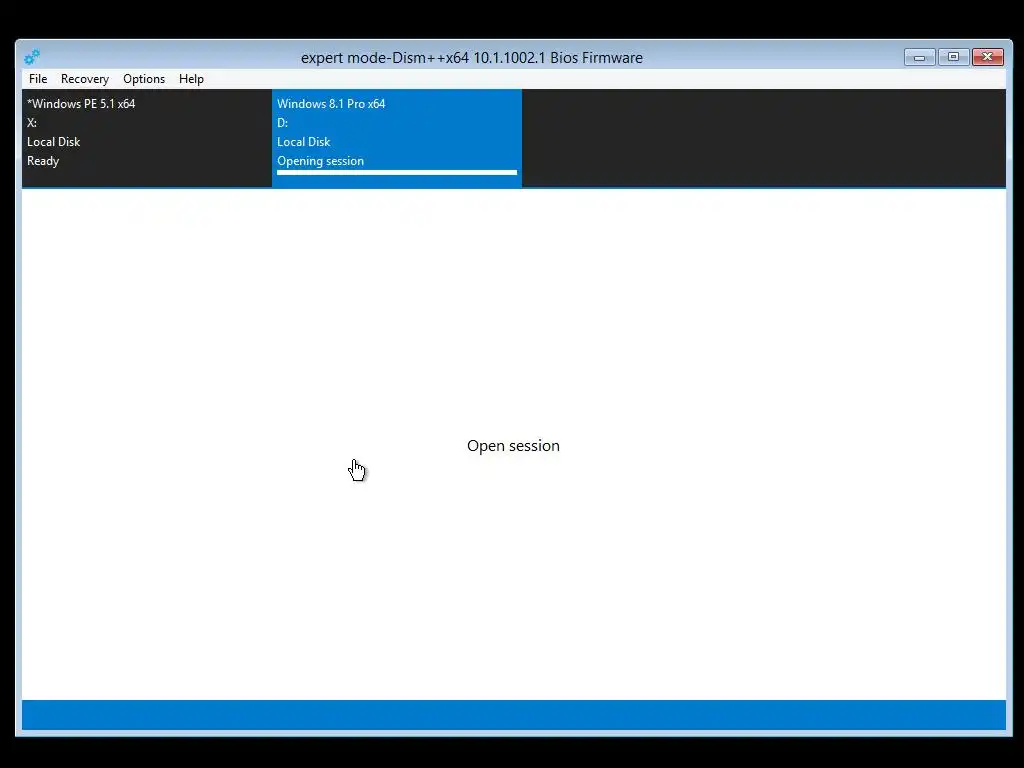Click the Ready status text
1024x768 pixels.
click(43, 161)
